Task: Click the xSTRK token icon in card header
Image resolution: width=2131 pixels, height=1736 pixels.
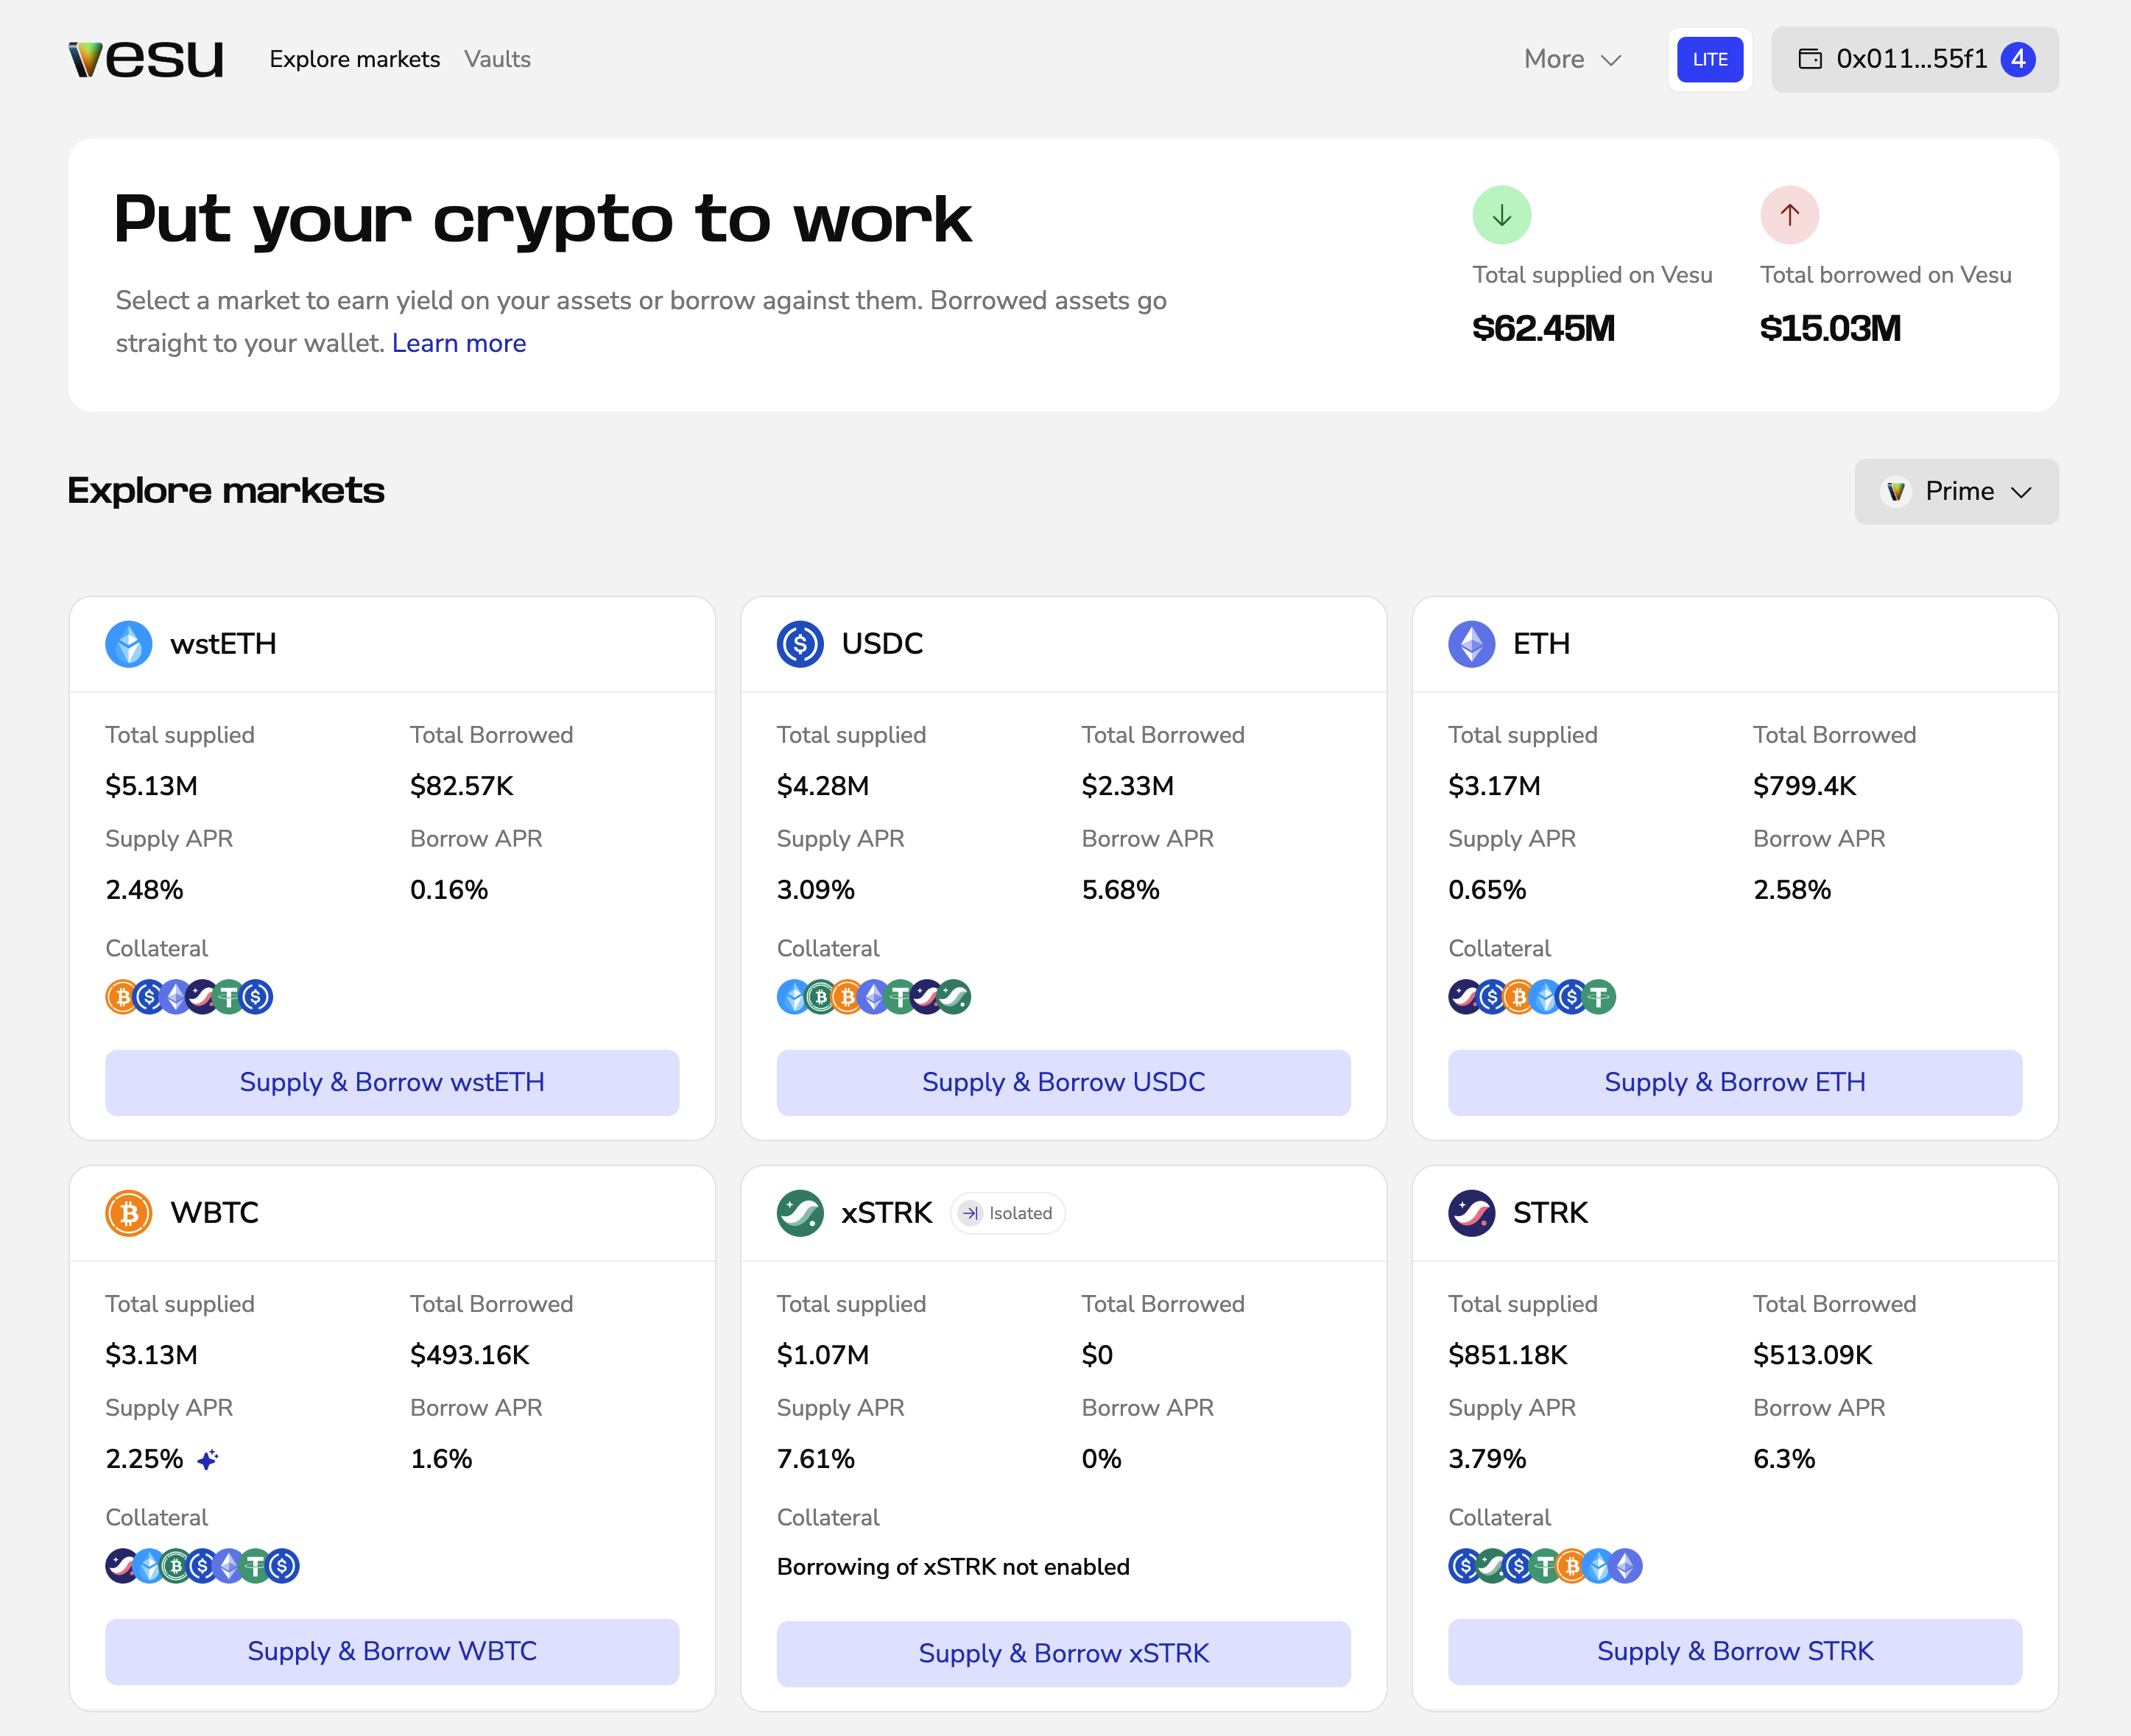Action: coord(800,1213)
